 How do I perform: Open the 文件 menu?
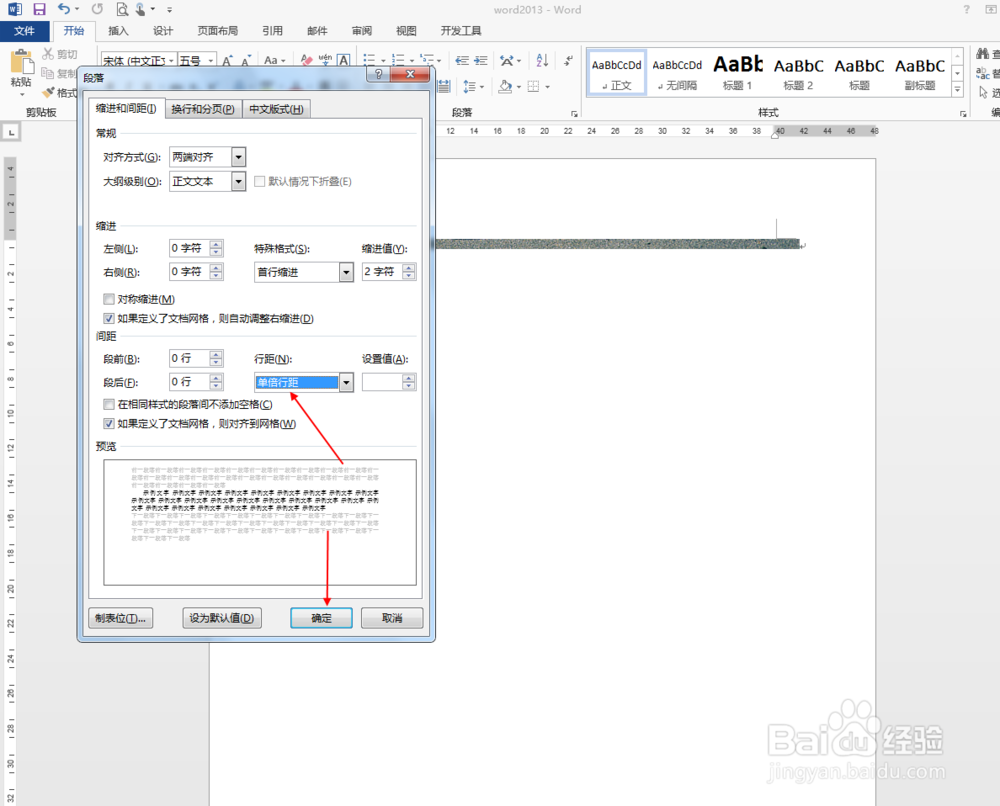[x=24, y=31]
